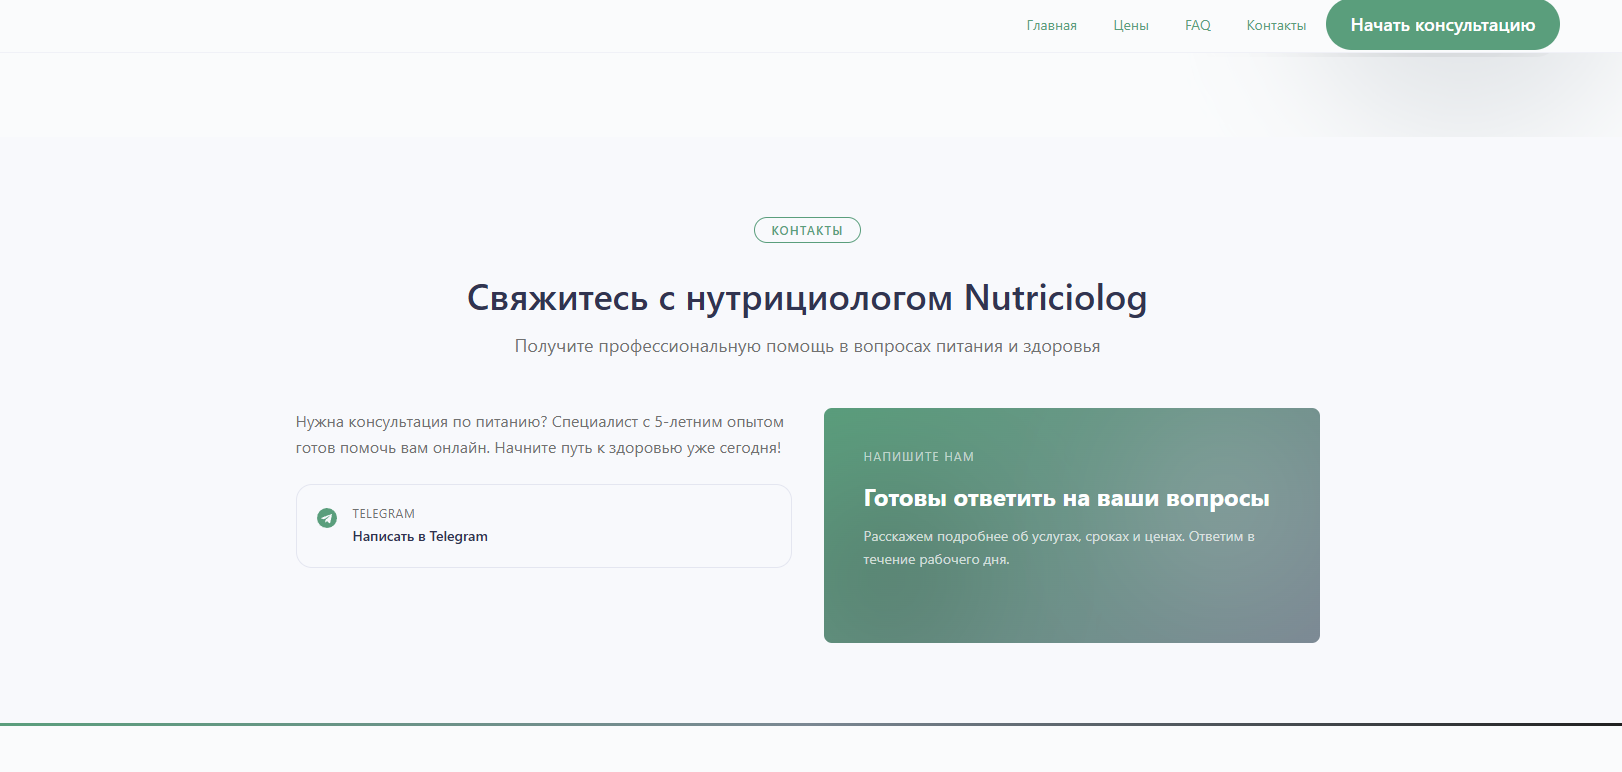Go to the Цены page link

pyautogui.click(x=1130, y=26)
